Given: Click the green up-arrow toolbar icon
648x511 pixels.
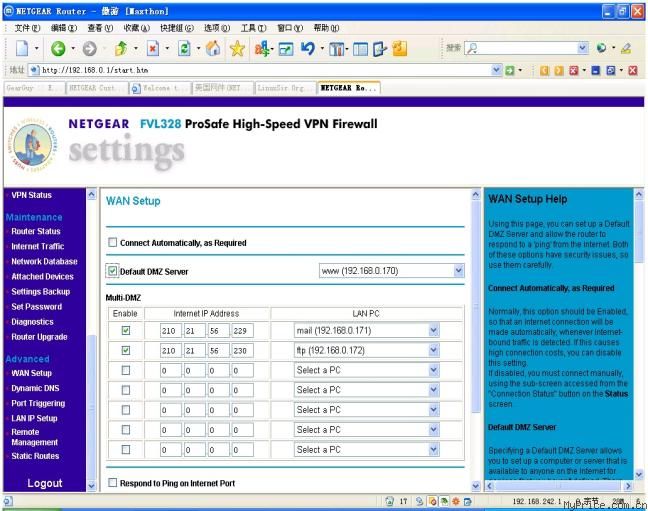Looking at the screenshot, I should click(121, 49).
